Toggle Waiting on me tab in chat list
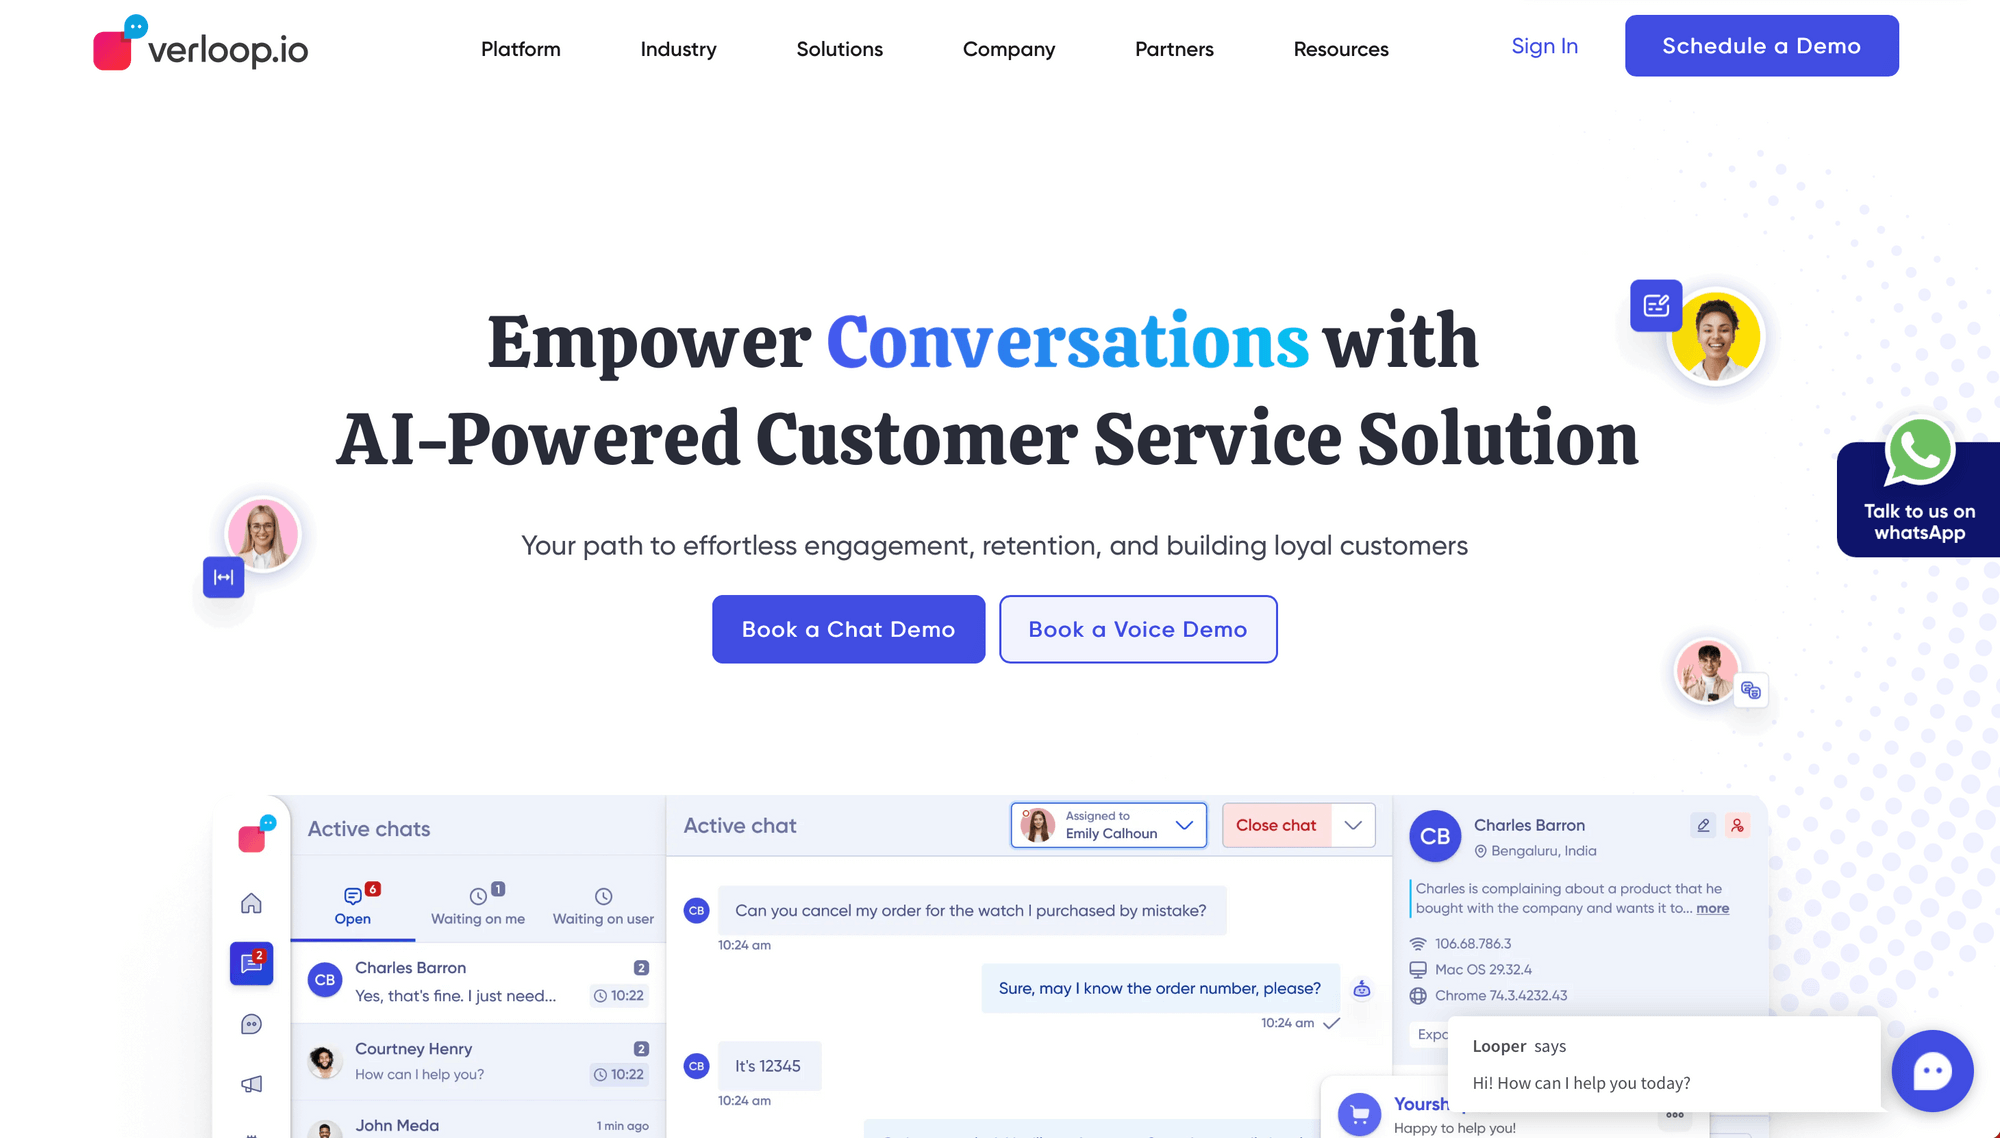This screenshot has height=1138, width=2000. point(477,902)
